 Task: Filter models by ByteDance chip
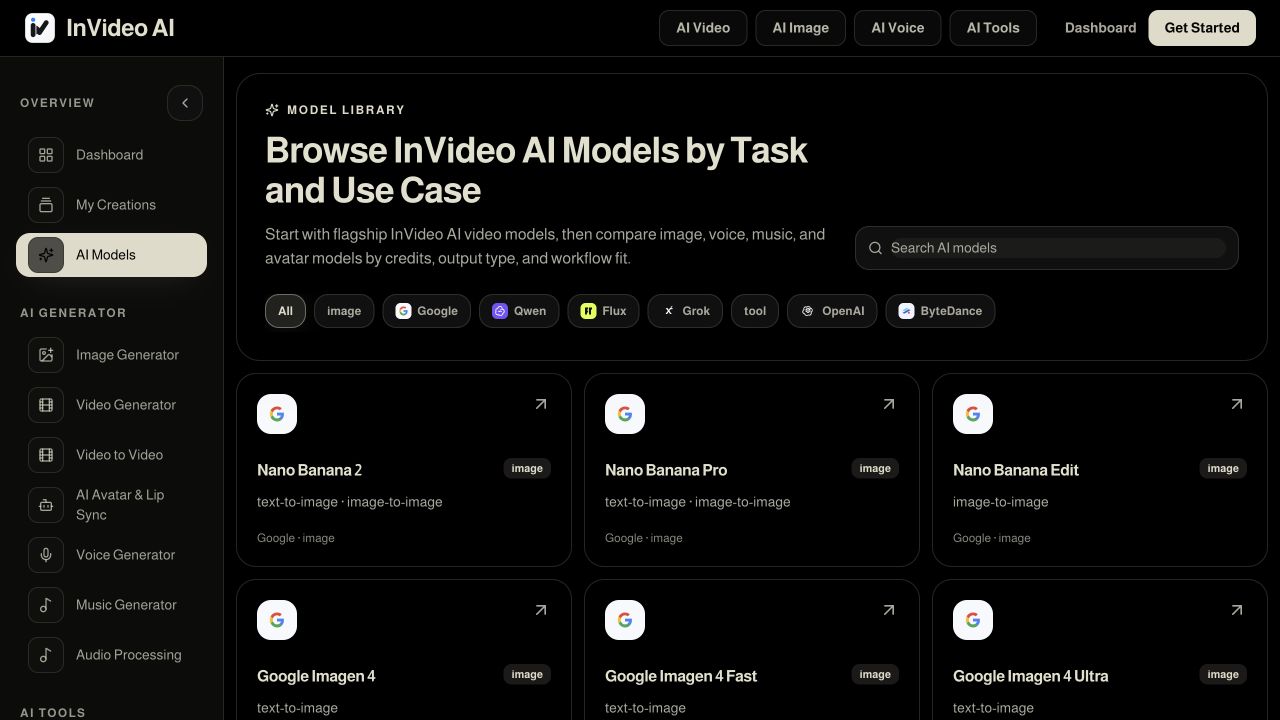(940, 311)
